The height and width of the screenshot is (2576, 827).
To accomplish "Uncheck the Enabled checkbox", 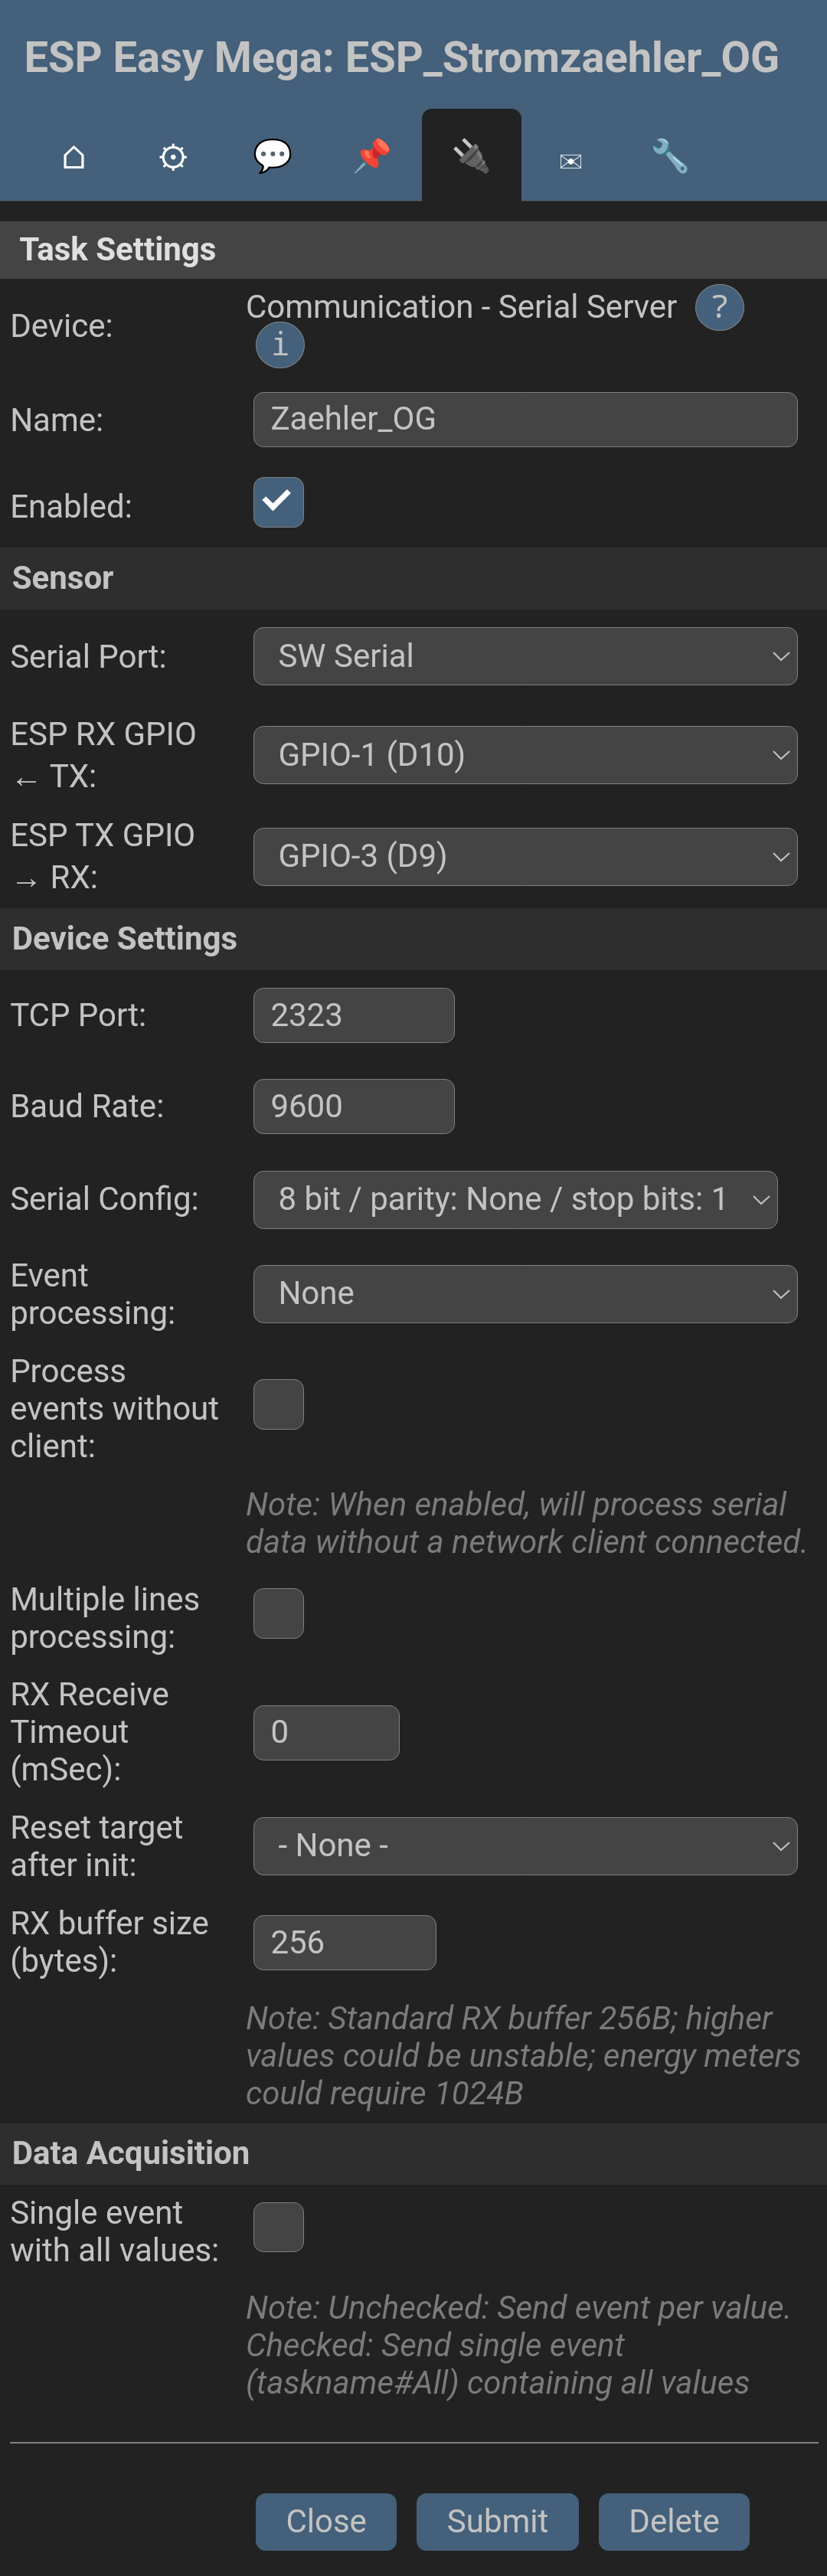I will coord(278,502).
